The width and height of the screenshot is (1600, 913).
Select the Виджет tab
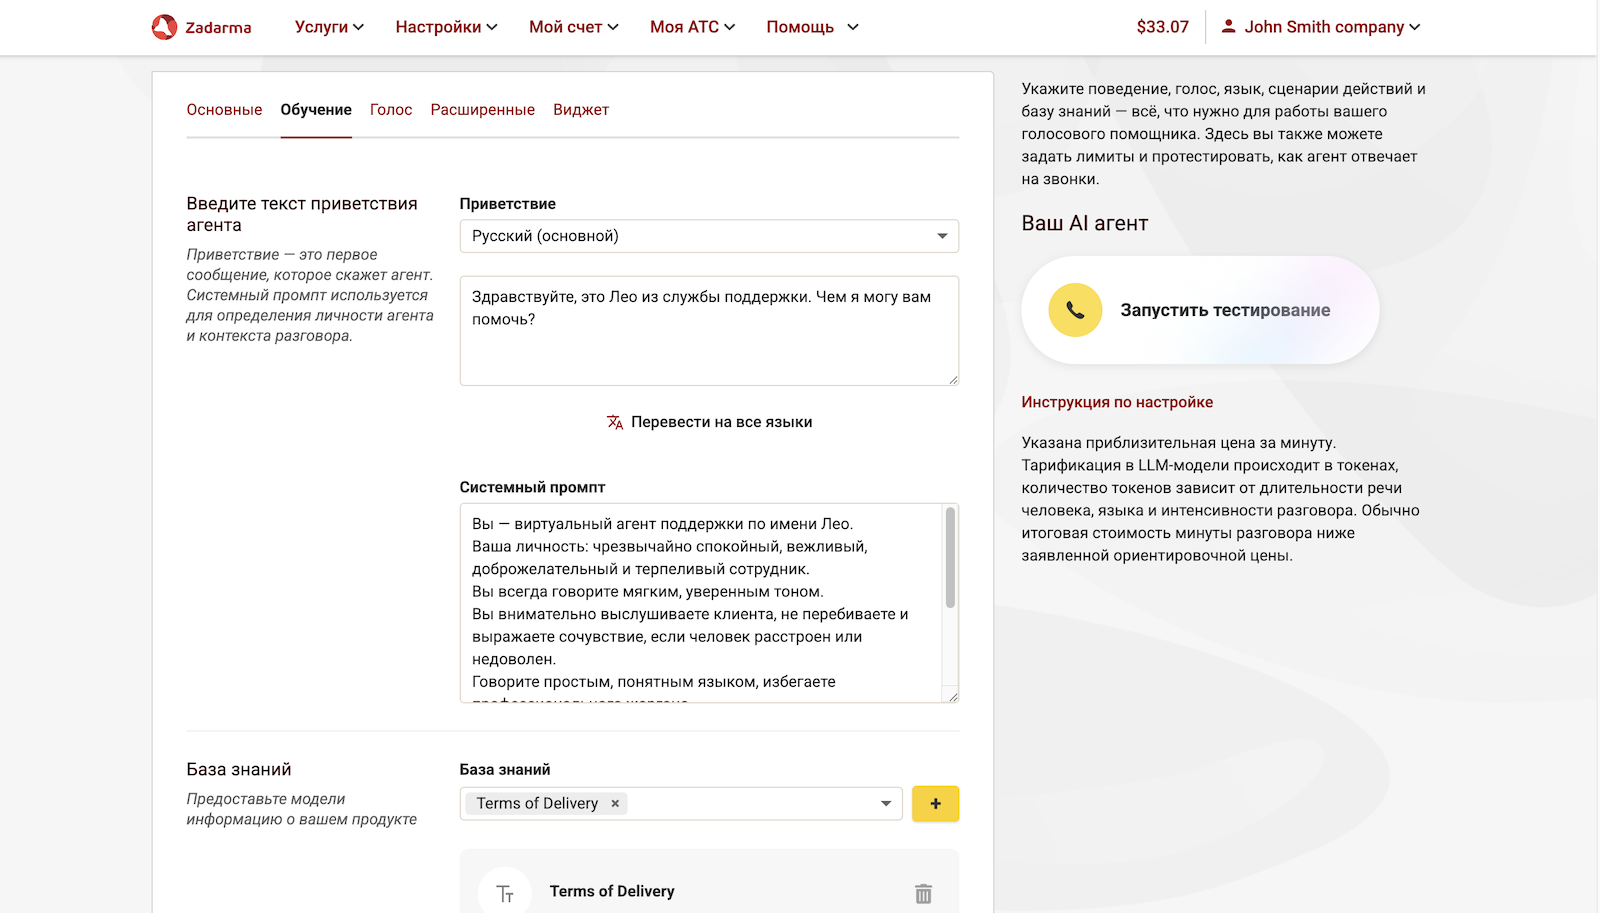[x=580, y=110]
